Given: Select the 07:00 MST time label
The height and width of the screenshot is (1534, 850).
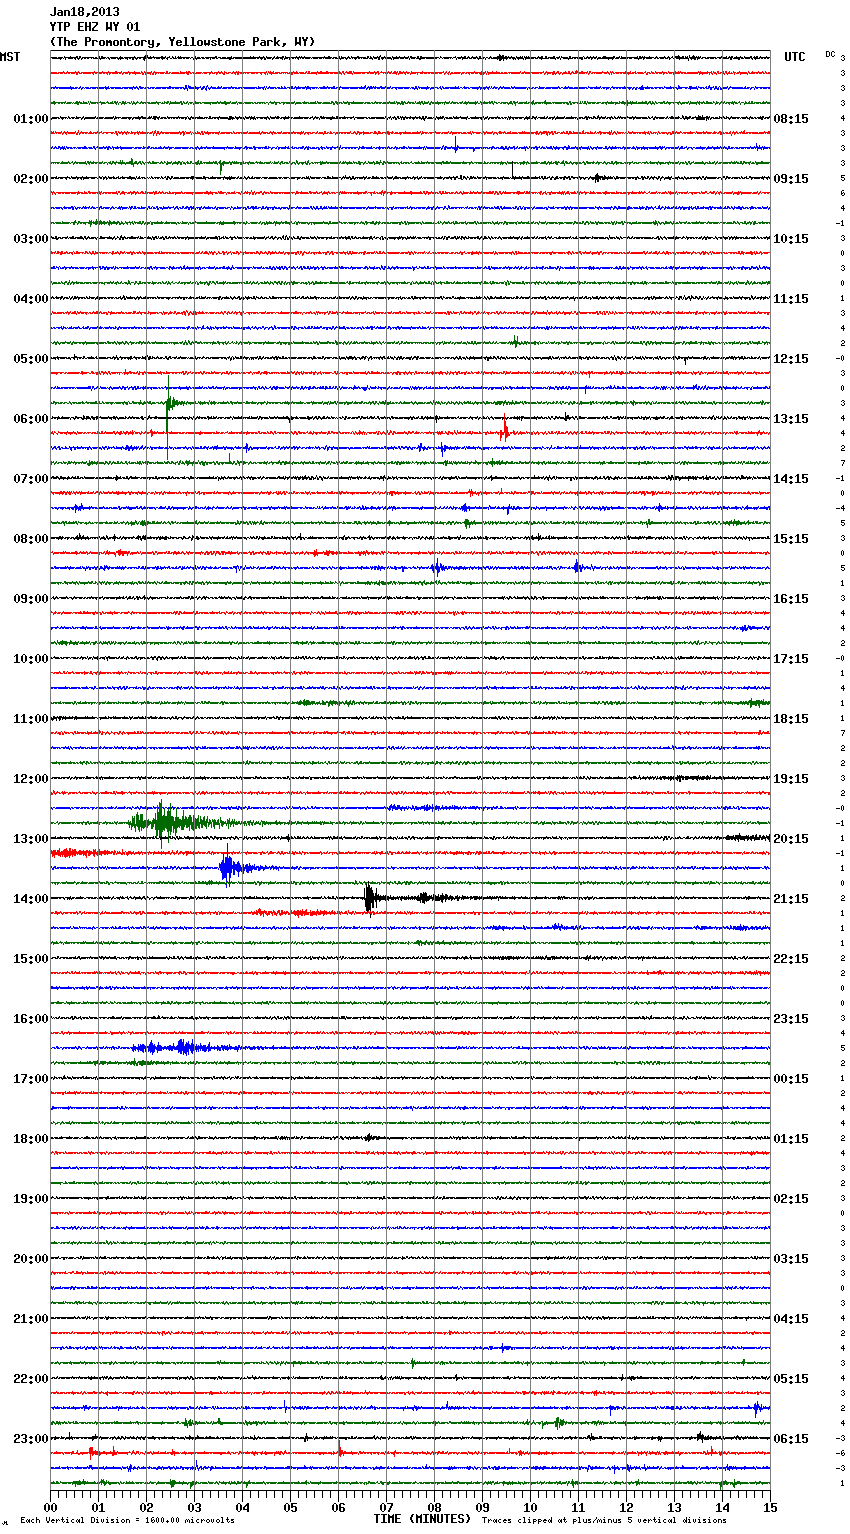Looking at the screenshot, I should 31,479.
